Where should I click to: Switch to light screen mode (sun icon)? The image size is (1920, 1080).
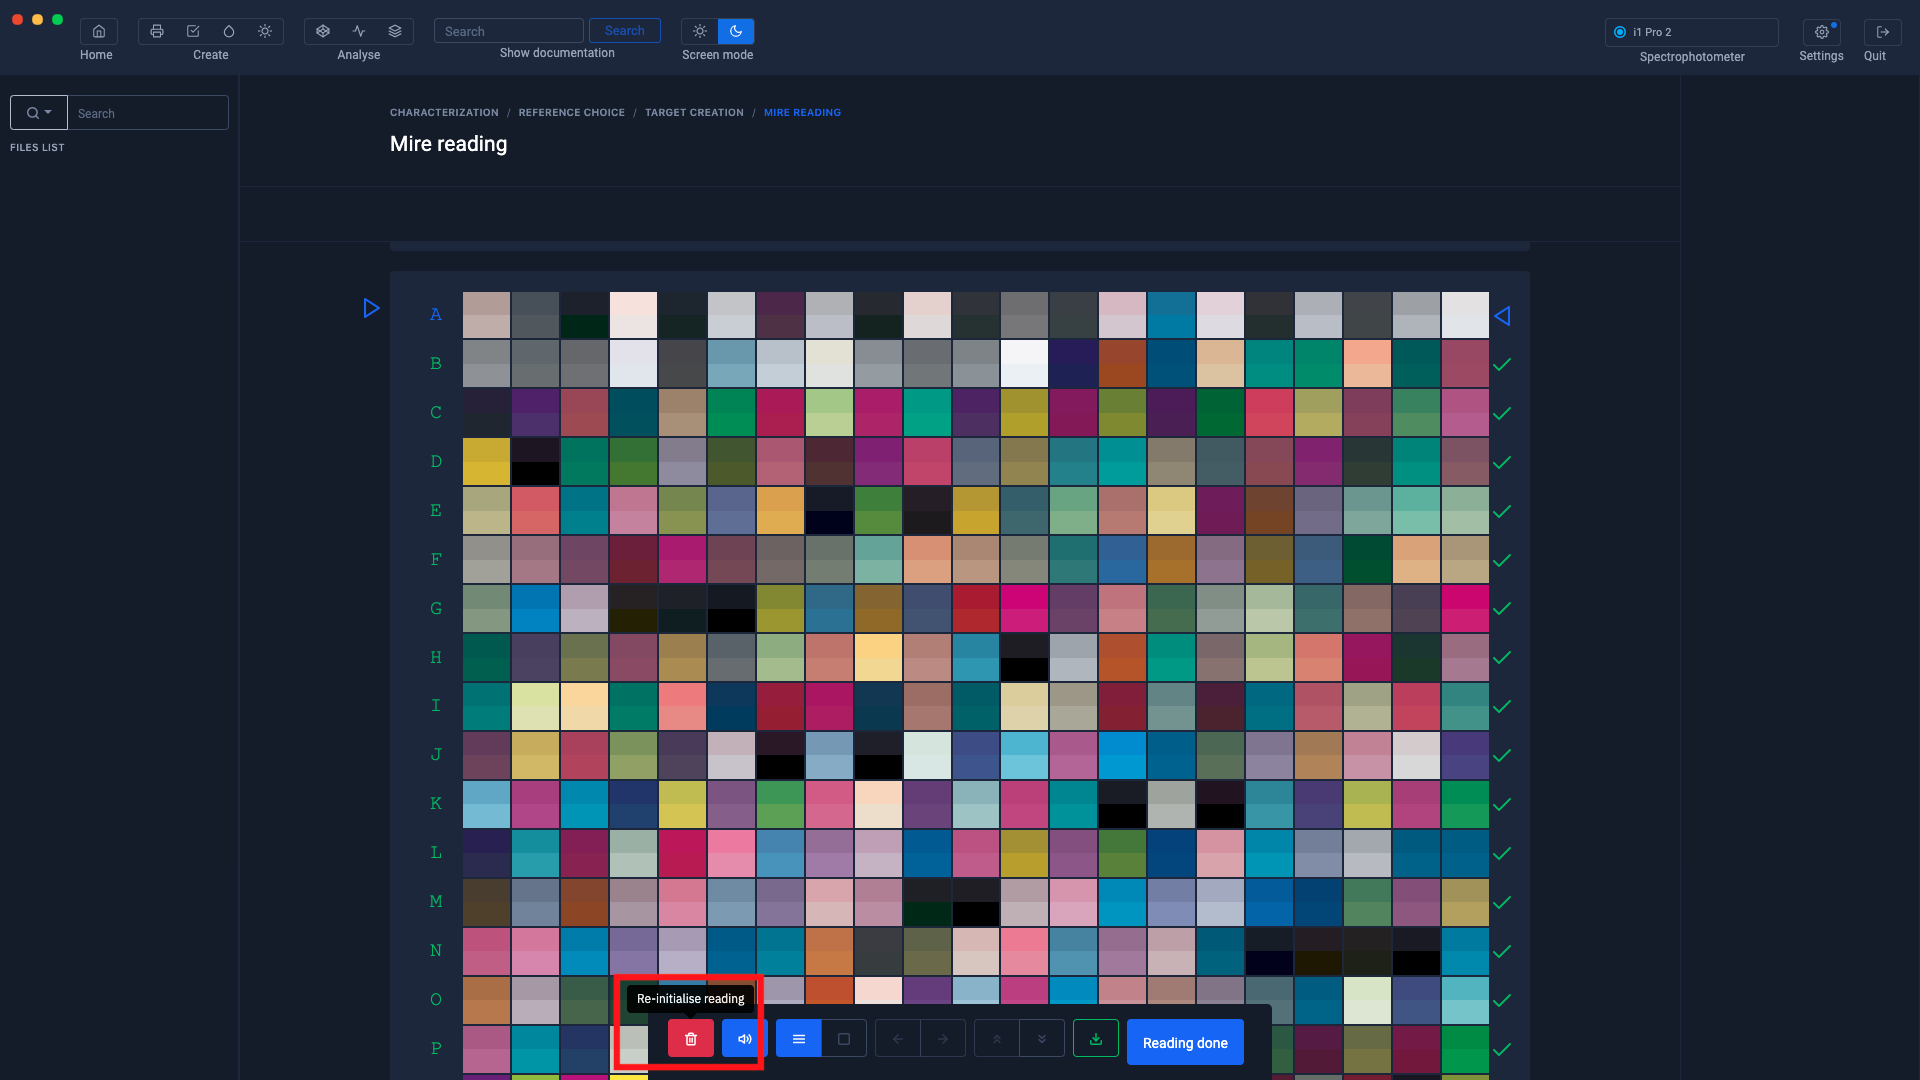coord(700,31)
